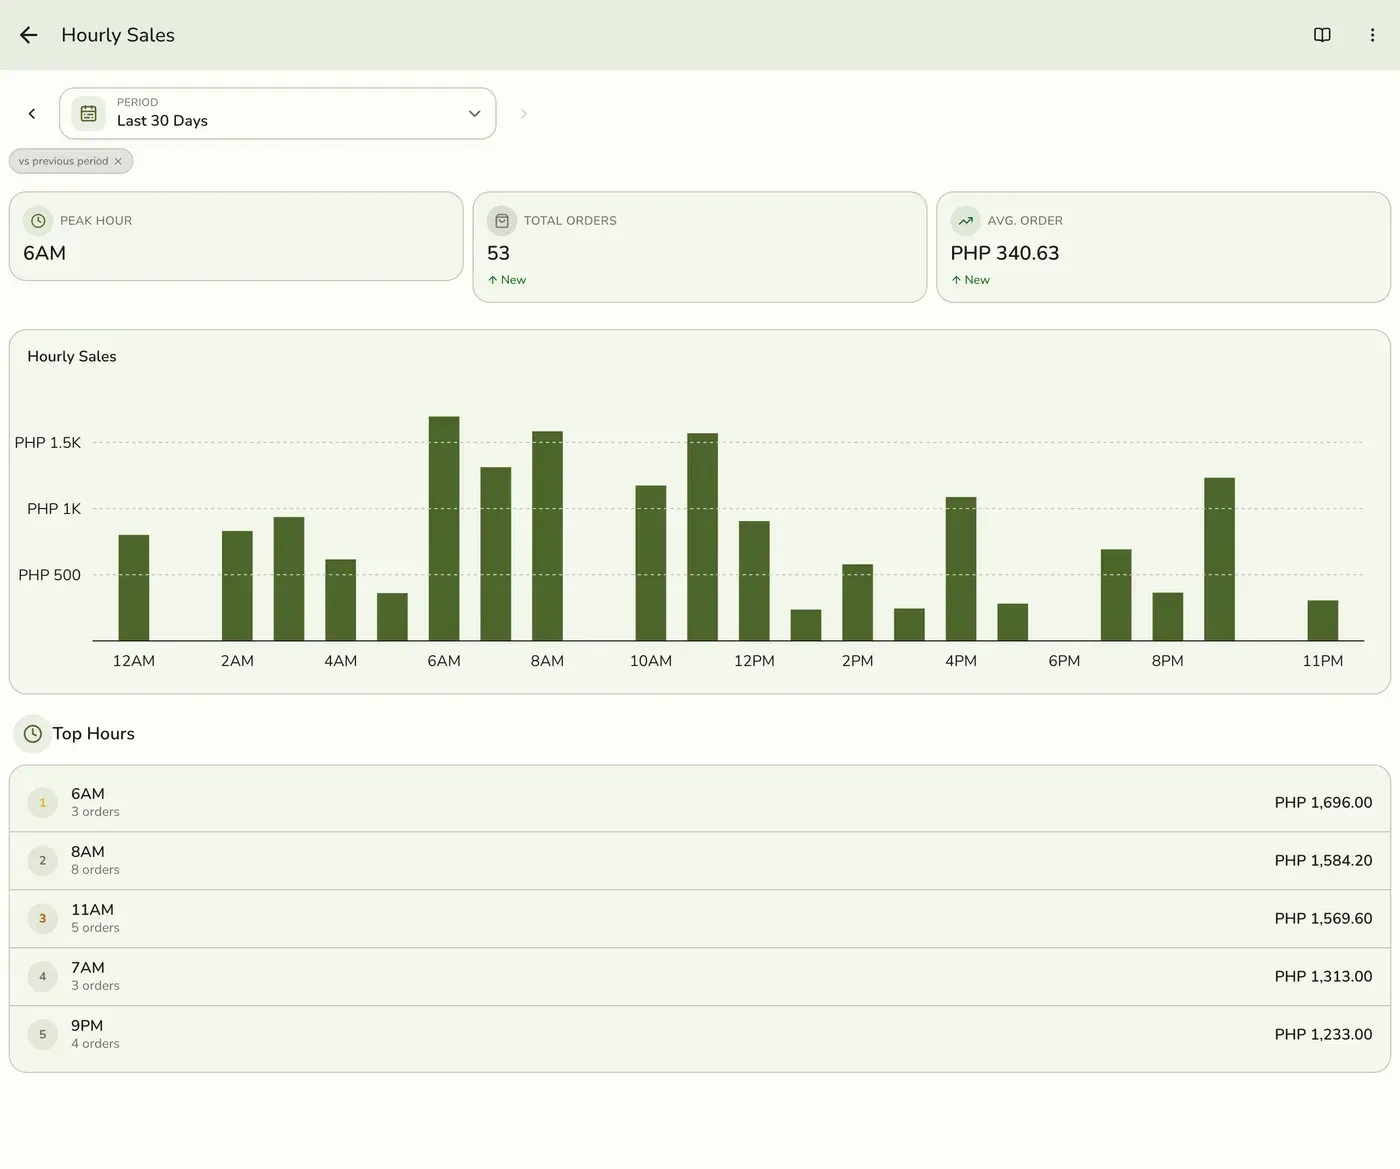Click the bag icon on Total Orders card

502,221
